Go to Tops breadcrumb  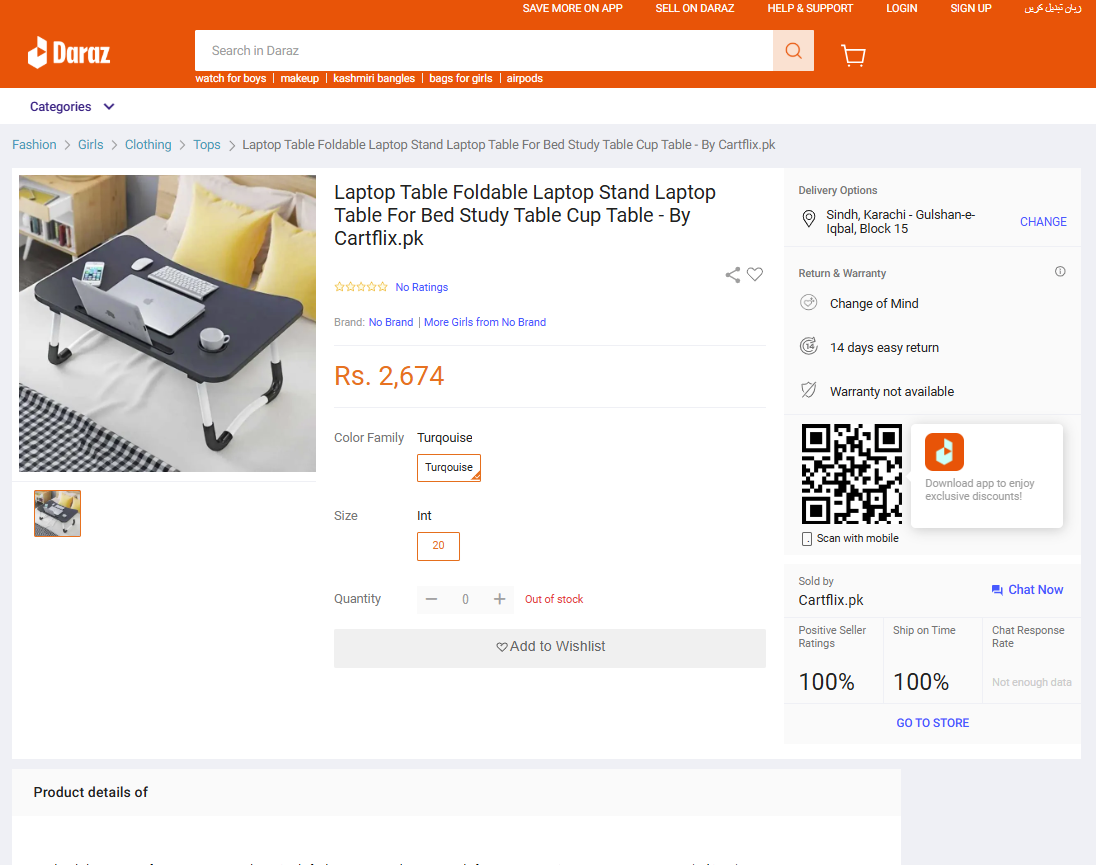(x=207, y=145)
